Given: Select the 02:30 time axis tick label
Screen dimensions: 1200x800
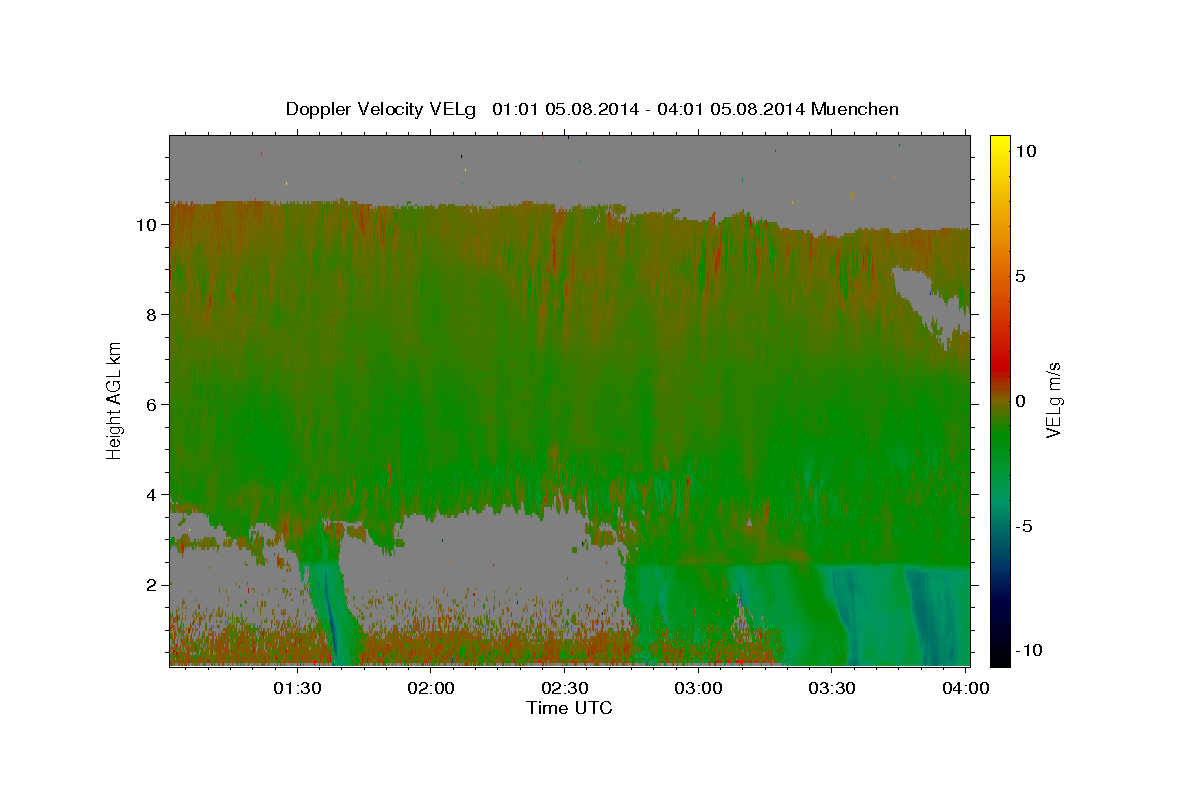Looking at the screenshot, I should pyautogui.click(x=566, y=688).
